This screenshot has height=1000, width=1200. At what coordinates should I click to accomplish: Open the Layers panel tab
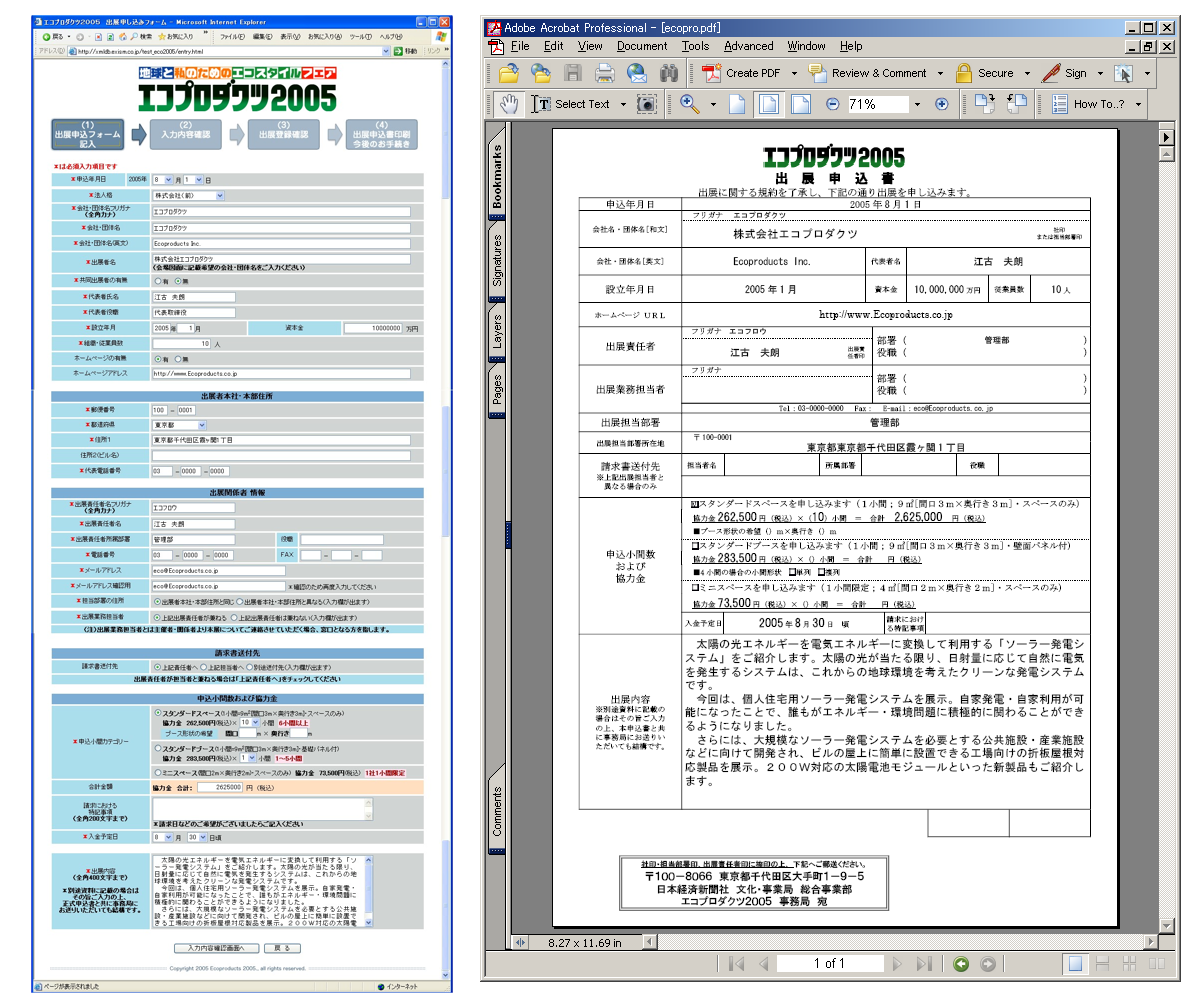[497, 332]
